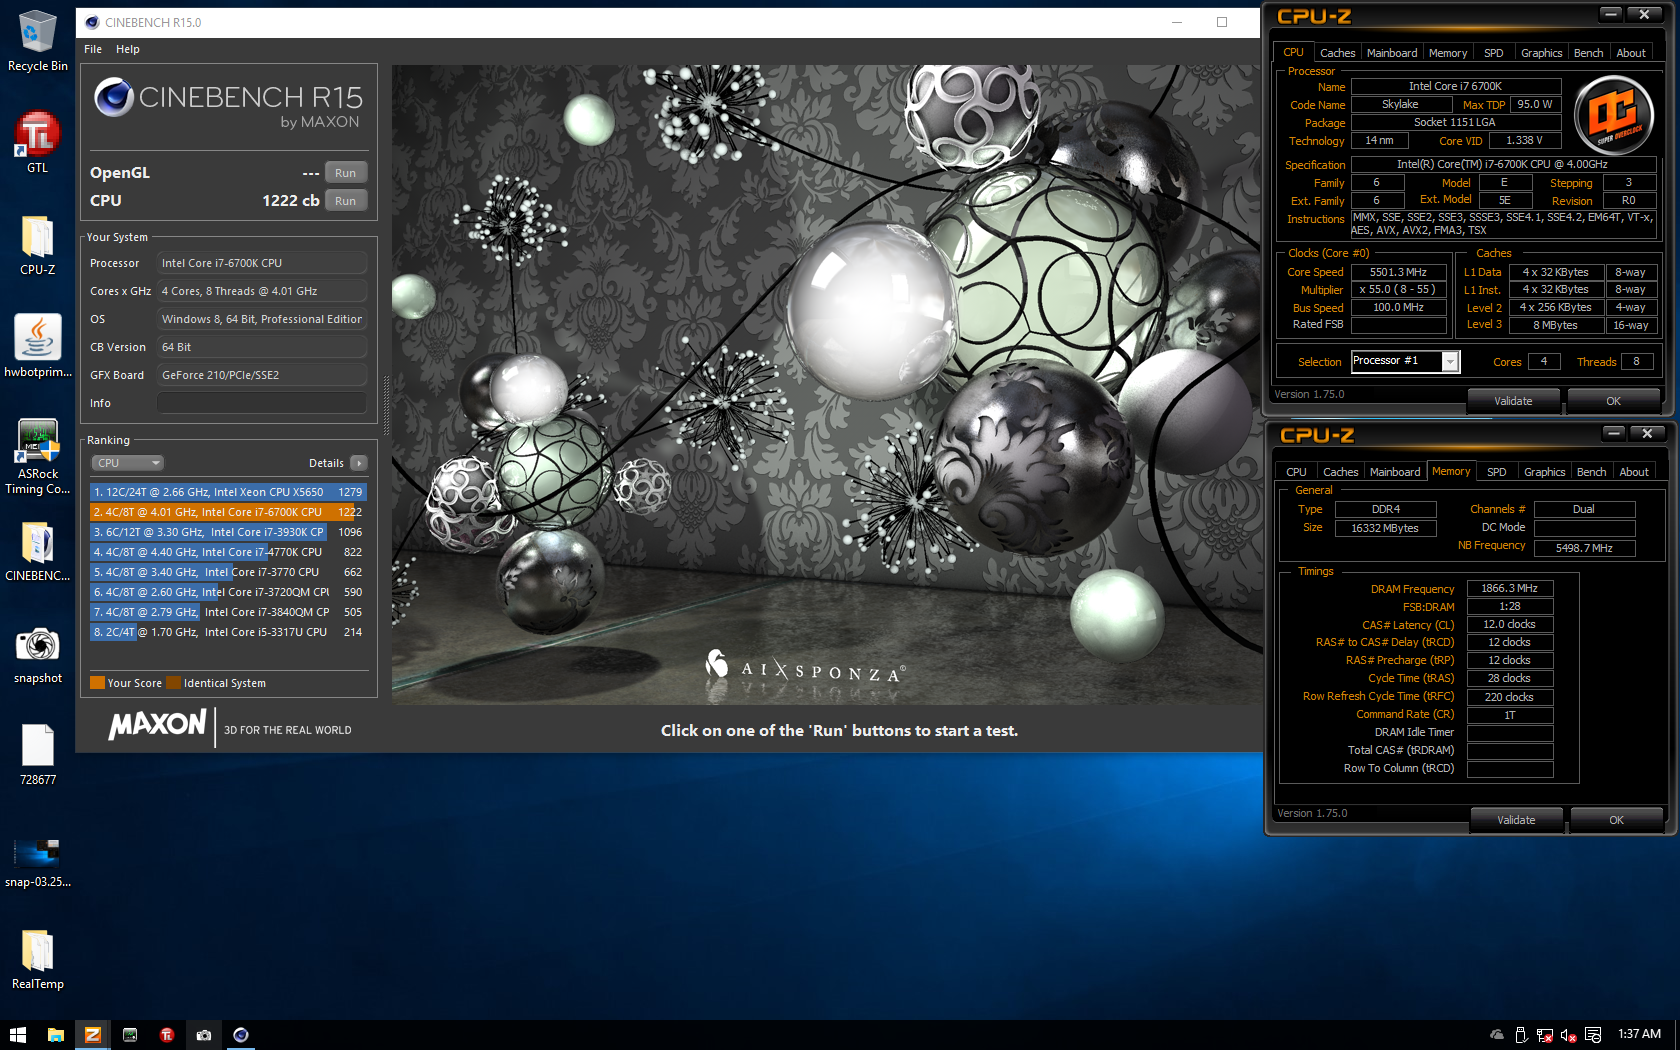Select the Xeon X5650 ranking row
This screenshot has width=1680, height=1050.
(228, 492)
